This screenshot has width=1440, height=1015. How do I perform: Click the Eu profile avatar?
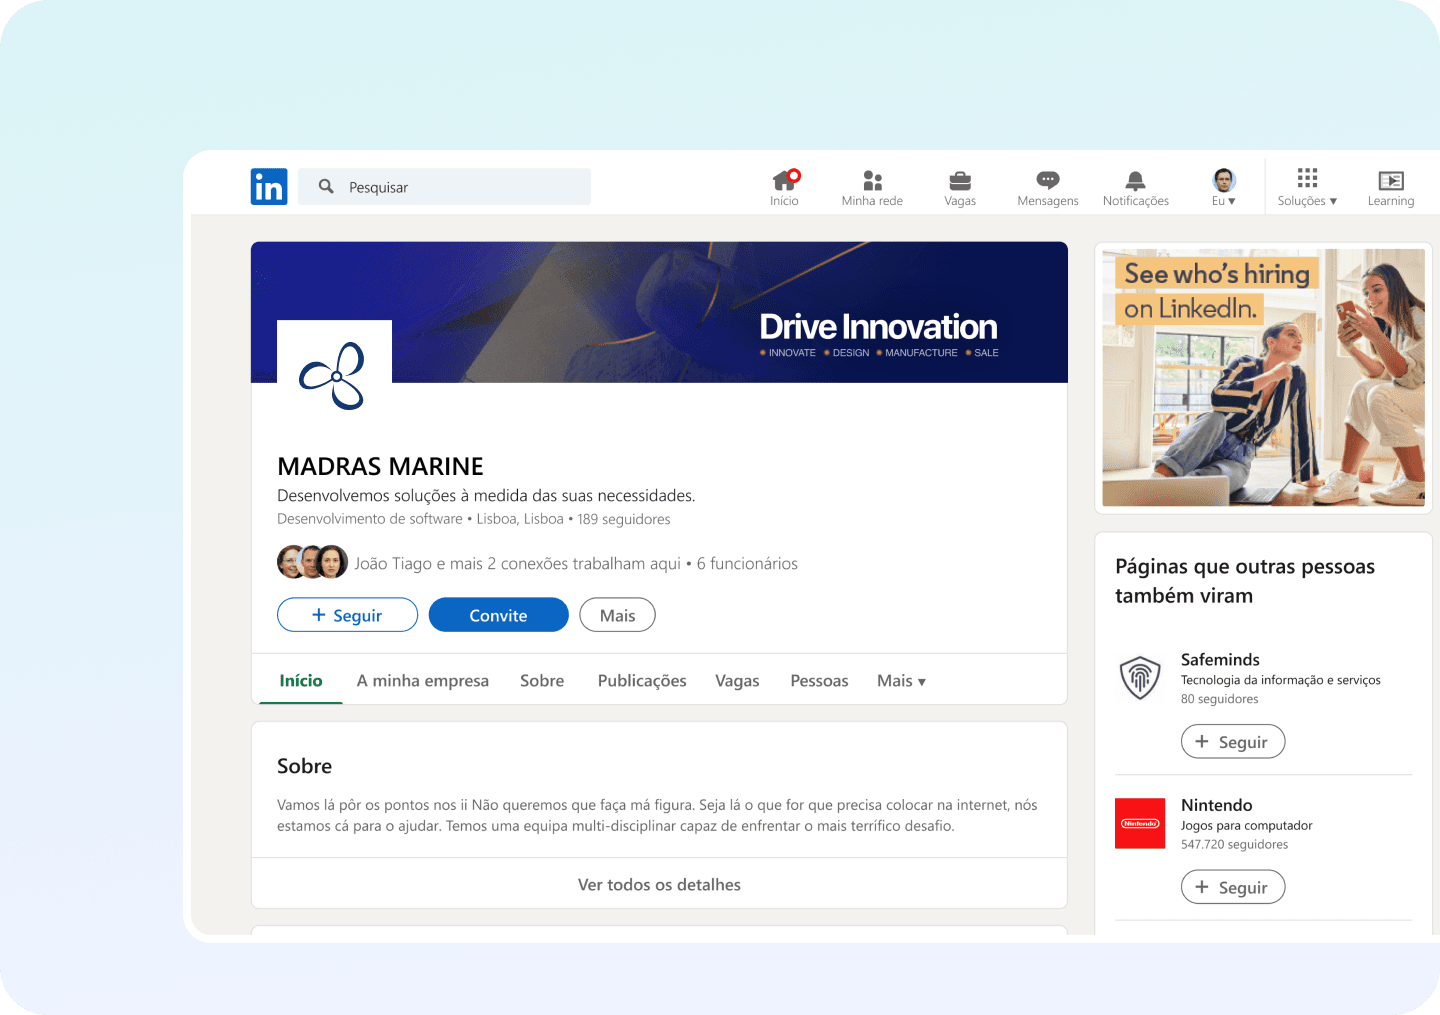(1224, 180)
